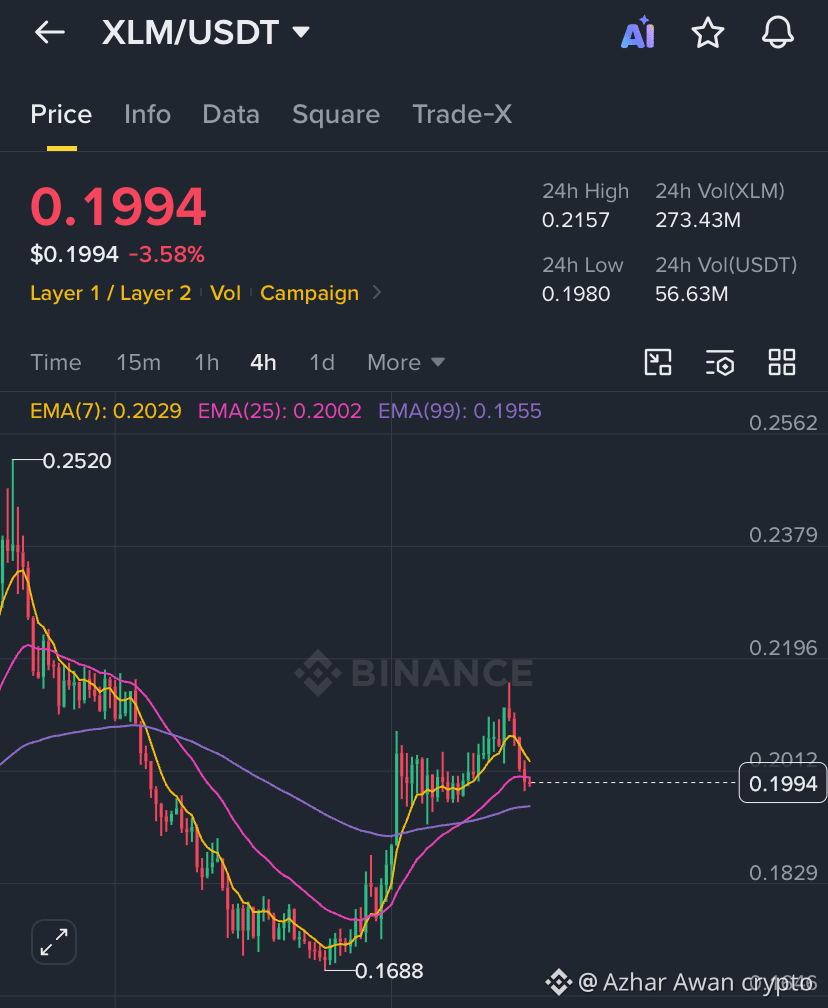Go back using the arrow icon
Viewport: 828px width, 1008px height.
tap(50, 32)
